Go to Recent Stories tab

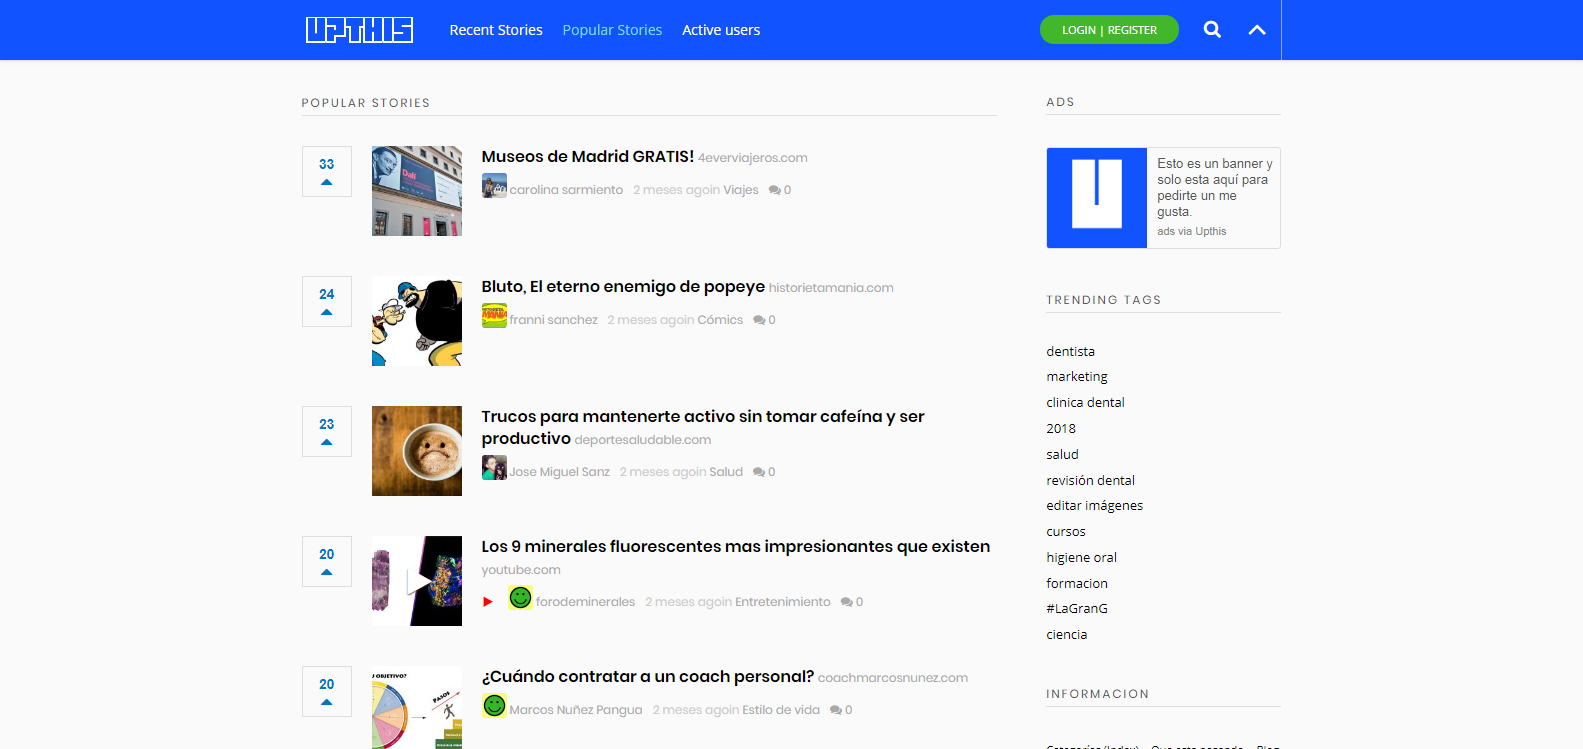coord(496,30)
